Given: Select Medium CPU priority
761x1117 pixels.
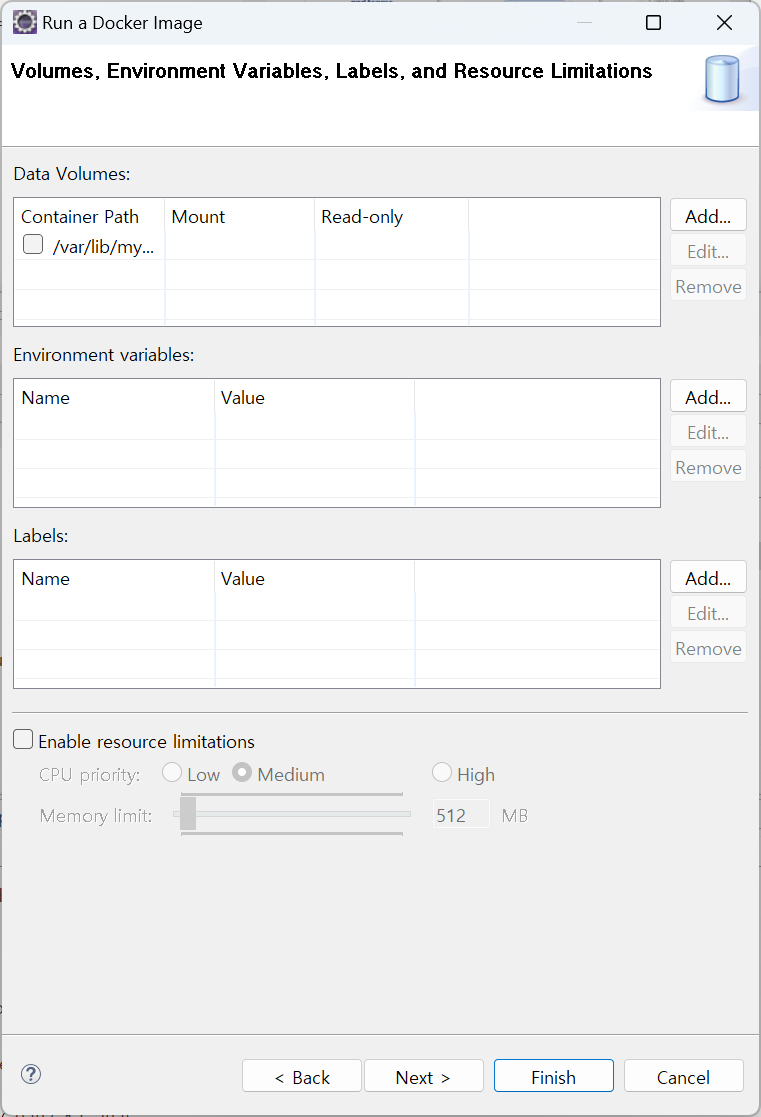Looking at the screenshot, I should (x=242, y=773).
